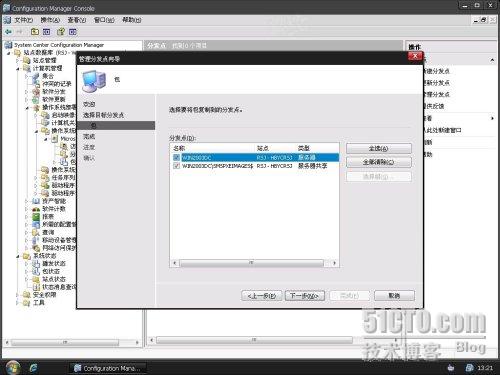Collapse the 计算机管理 tree node
Screen dimensions: 500x375
point(18,68)
